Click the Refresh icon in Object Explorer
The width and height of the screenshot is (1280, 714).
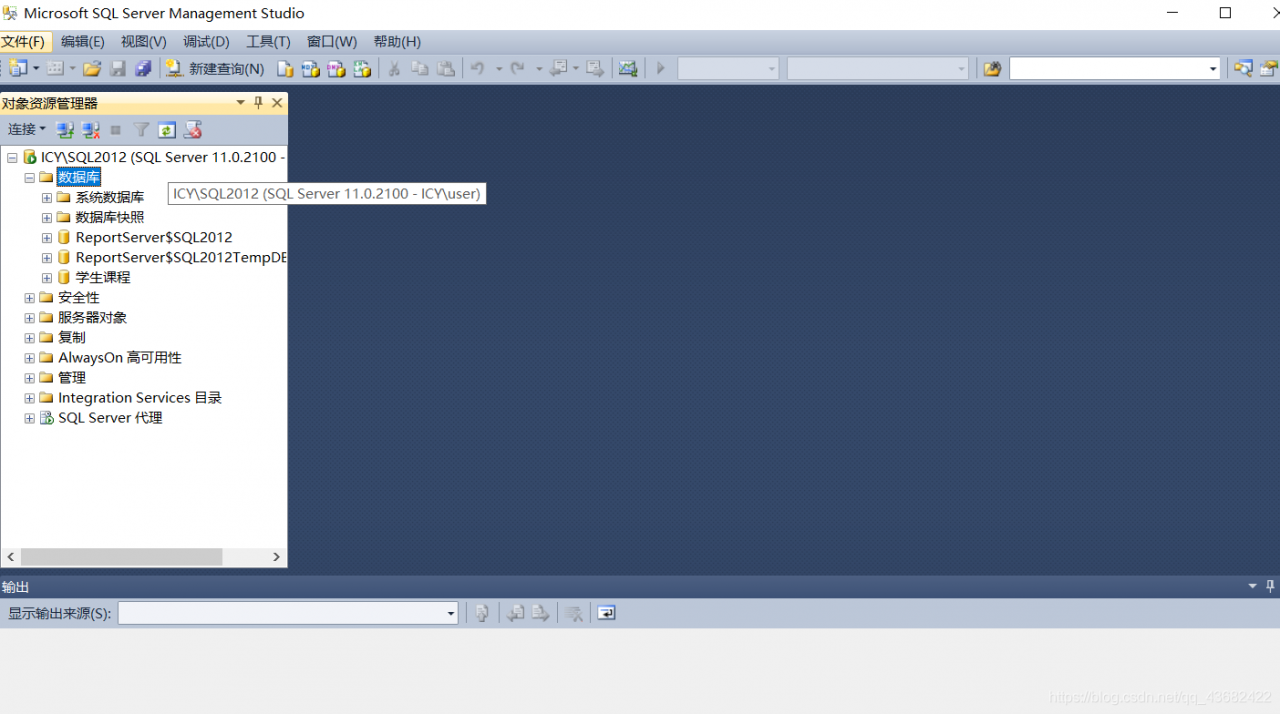point(167,130)
